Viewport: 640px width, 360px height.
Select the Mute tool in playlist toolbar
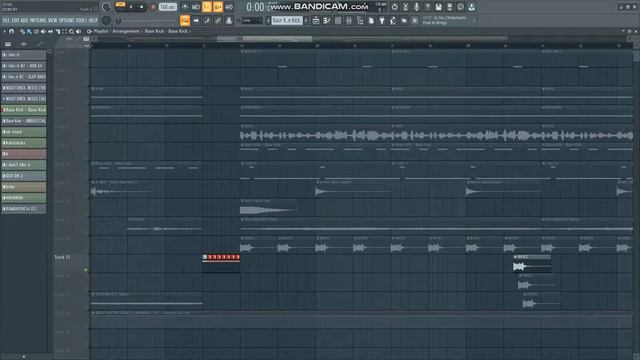tap(43, 31)
